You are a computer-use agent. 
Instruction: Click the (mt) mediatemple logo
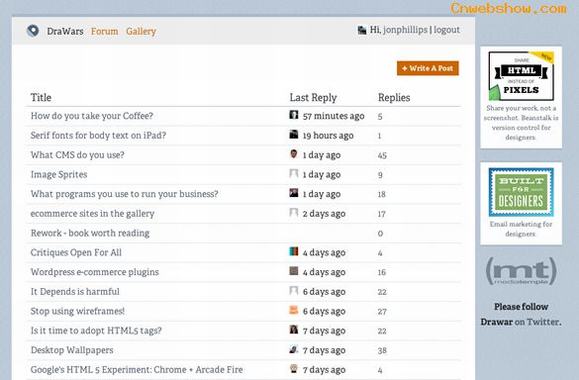pos(521,271)
